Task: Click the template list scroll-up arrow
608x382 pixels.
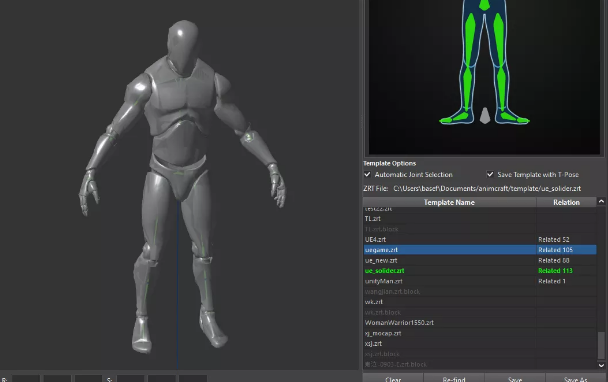Action: [601, 201]
